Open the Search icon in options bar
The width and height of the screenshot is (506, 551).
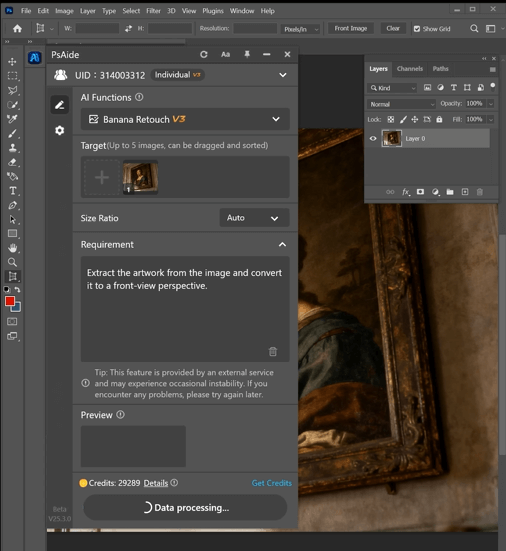(474, 28)
